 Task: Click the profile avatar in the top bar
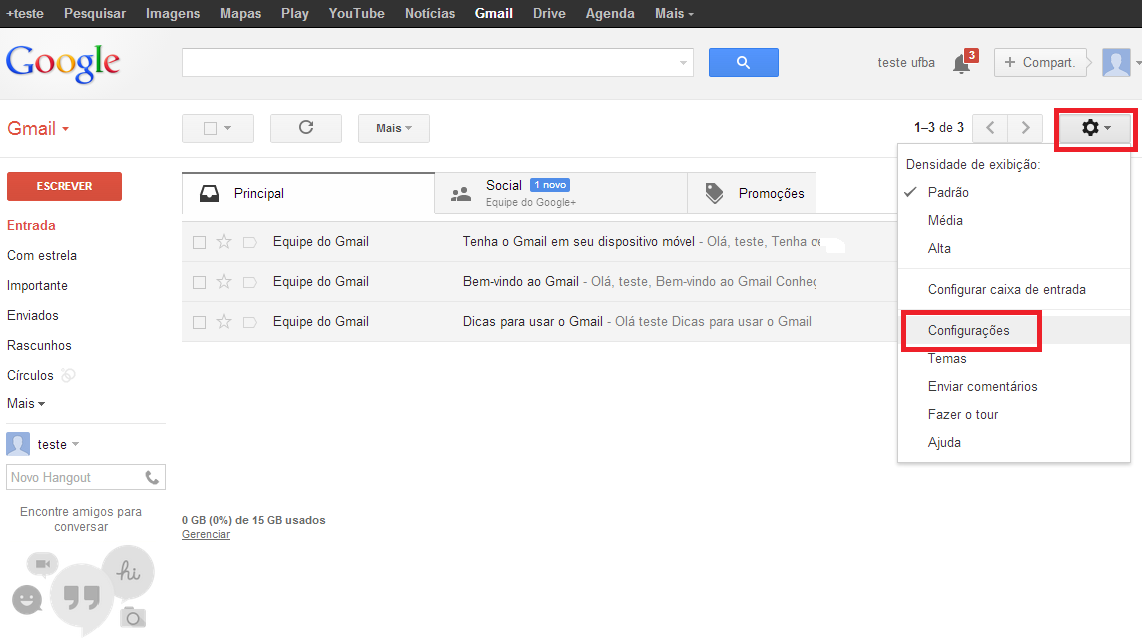[1116, 63]
